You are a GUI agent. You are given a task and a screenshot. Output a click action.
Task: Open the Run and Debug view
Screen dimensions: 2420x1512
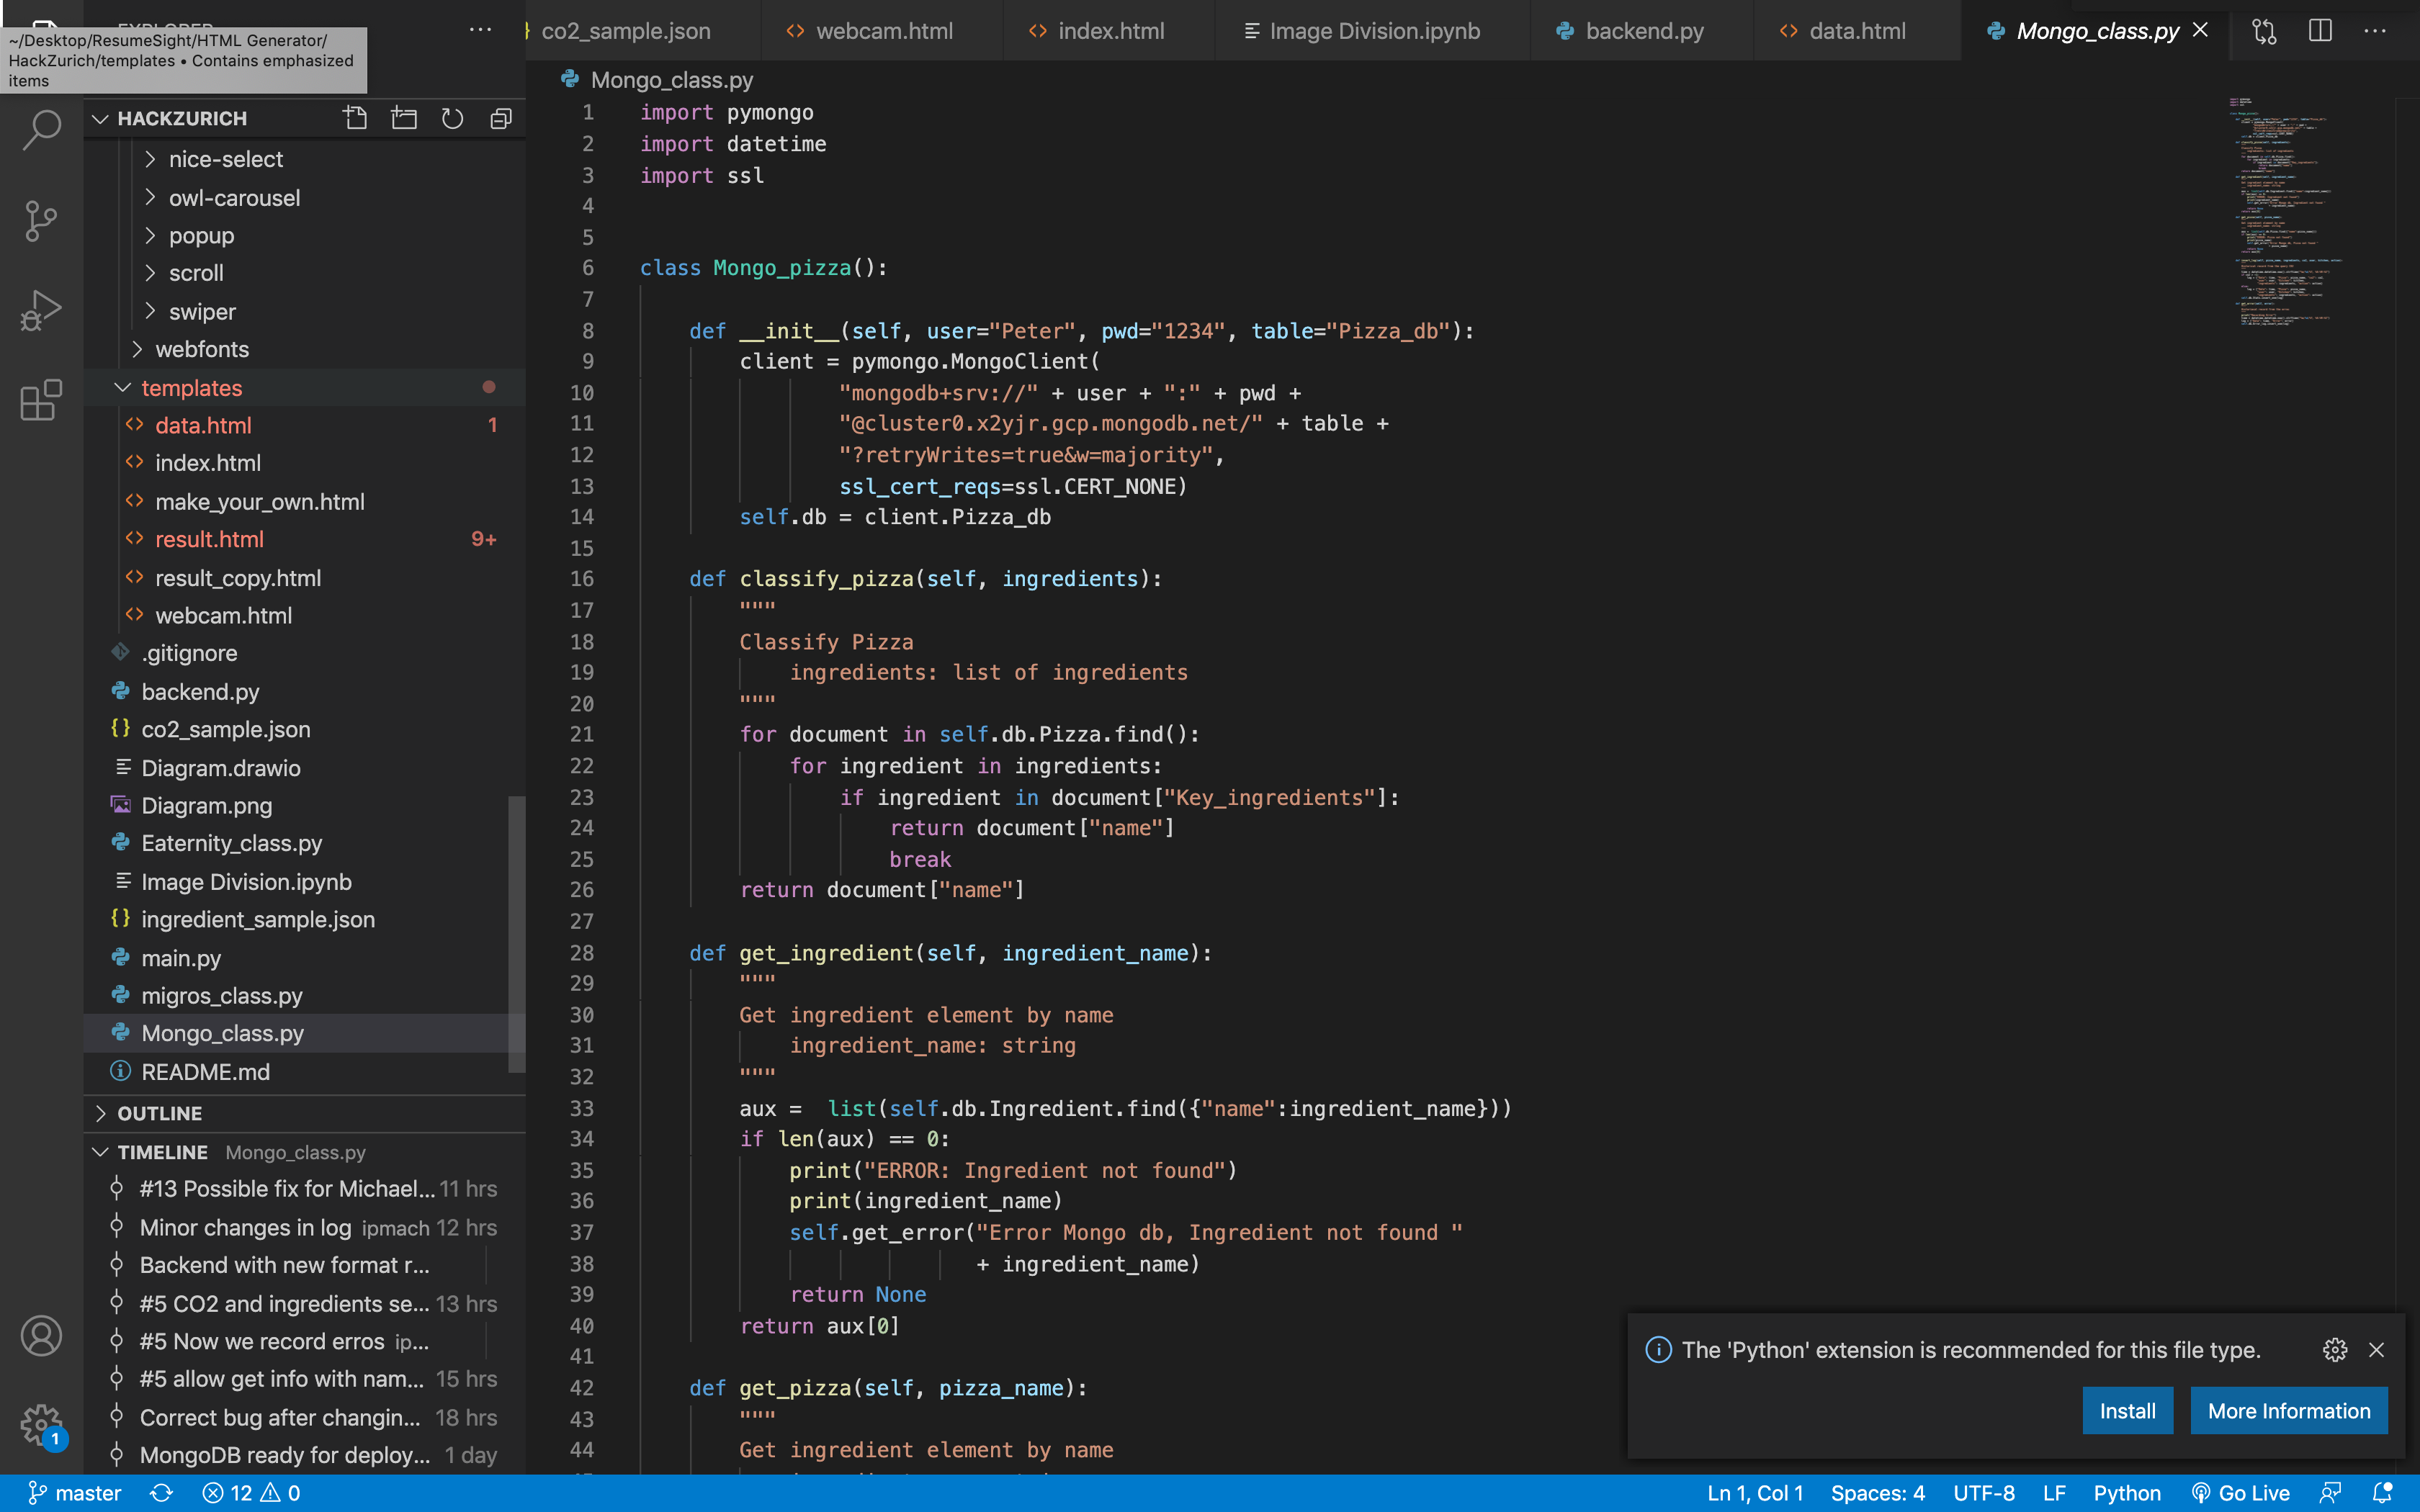pos(41,310)
